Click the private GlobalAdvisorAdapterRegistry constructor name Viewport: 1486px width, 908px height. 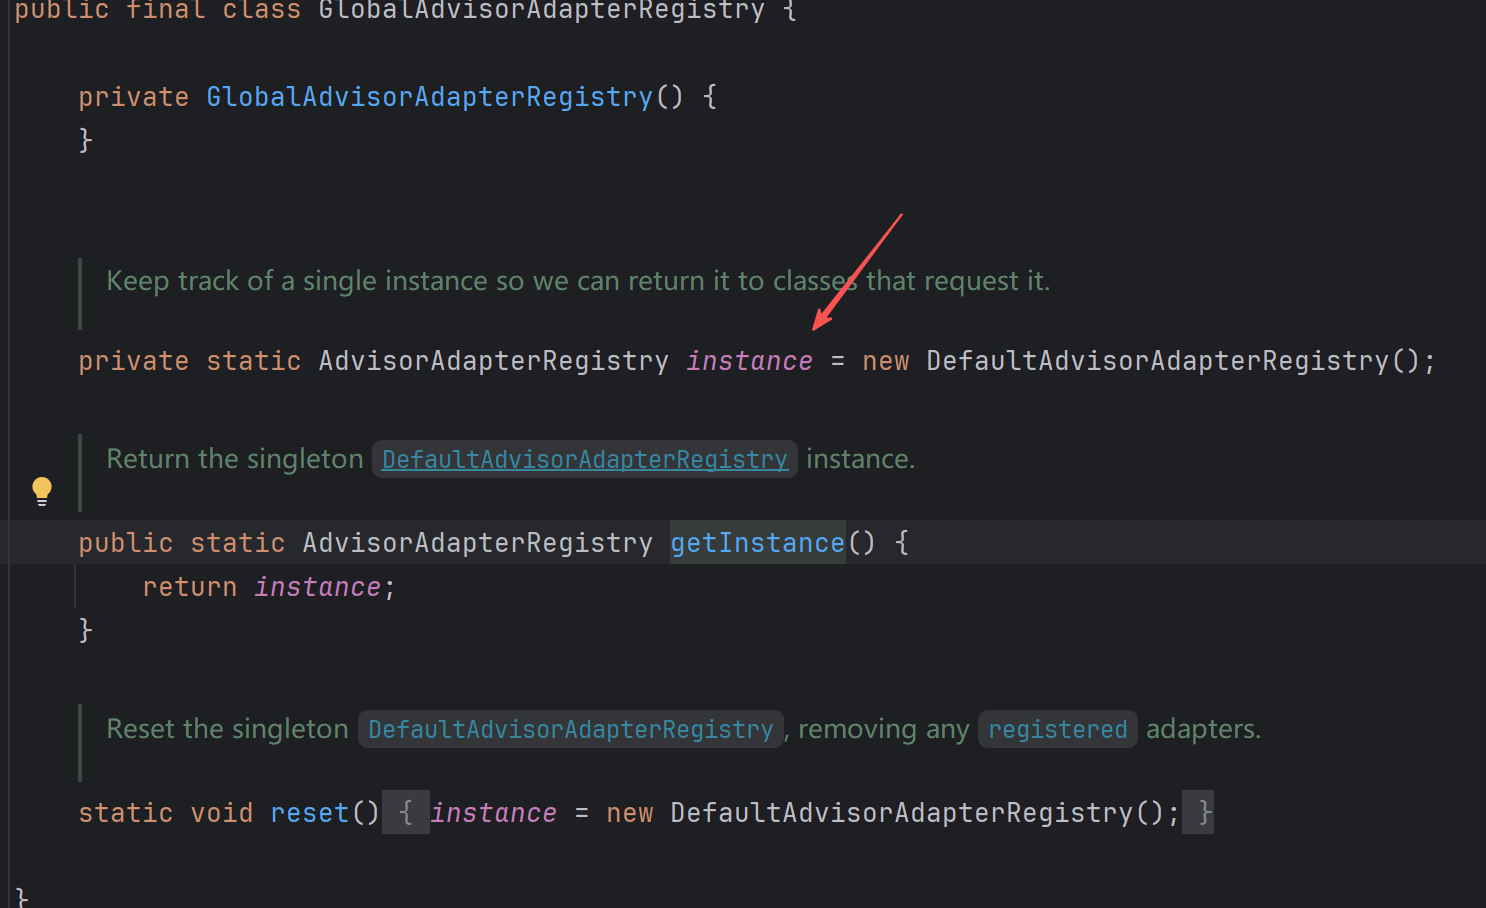(x=429, y=97)
